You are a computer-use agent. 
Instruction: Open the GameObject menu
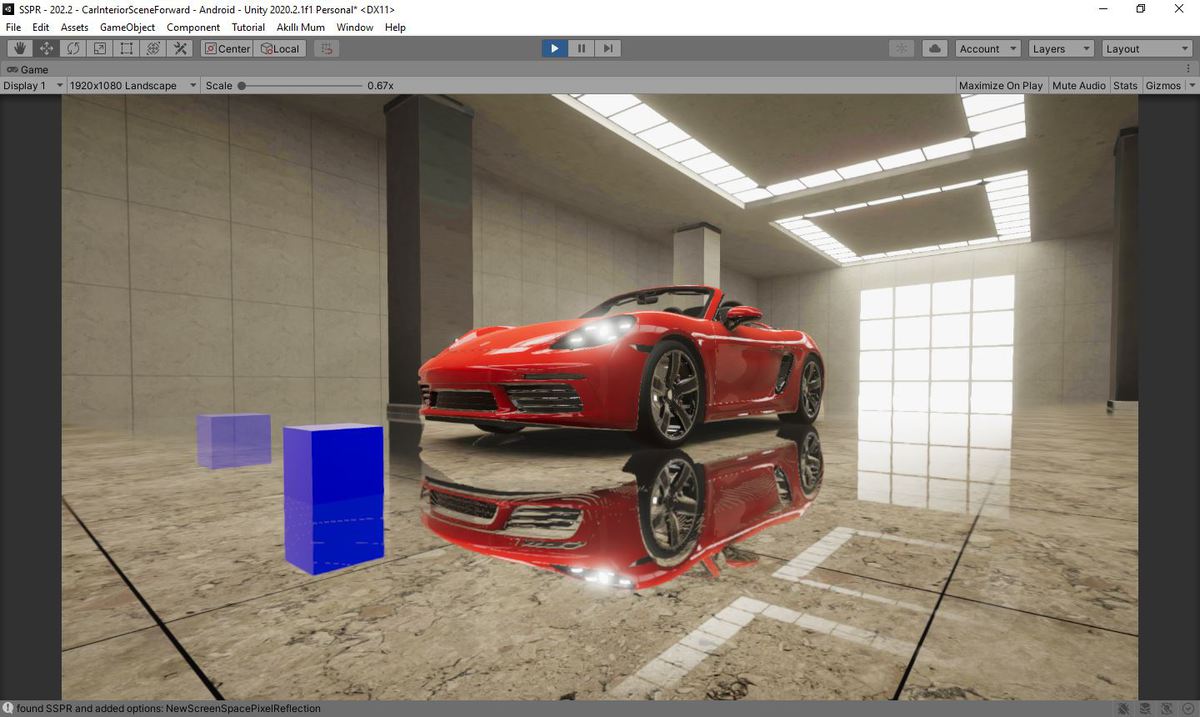pyautogui.click(x=127, y=27)
